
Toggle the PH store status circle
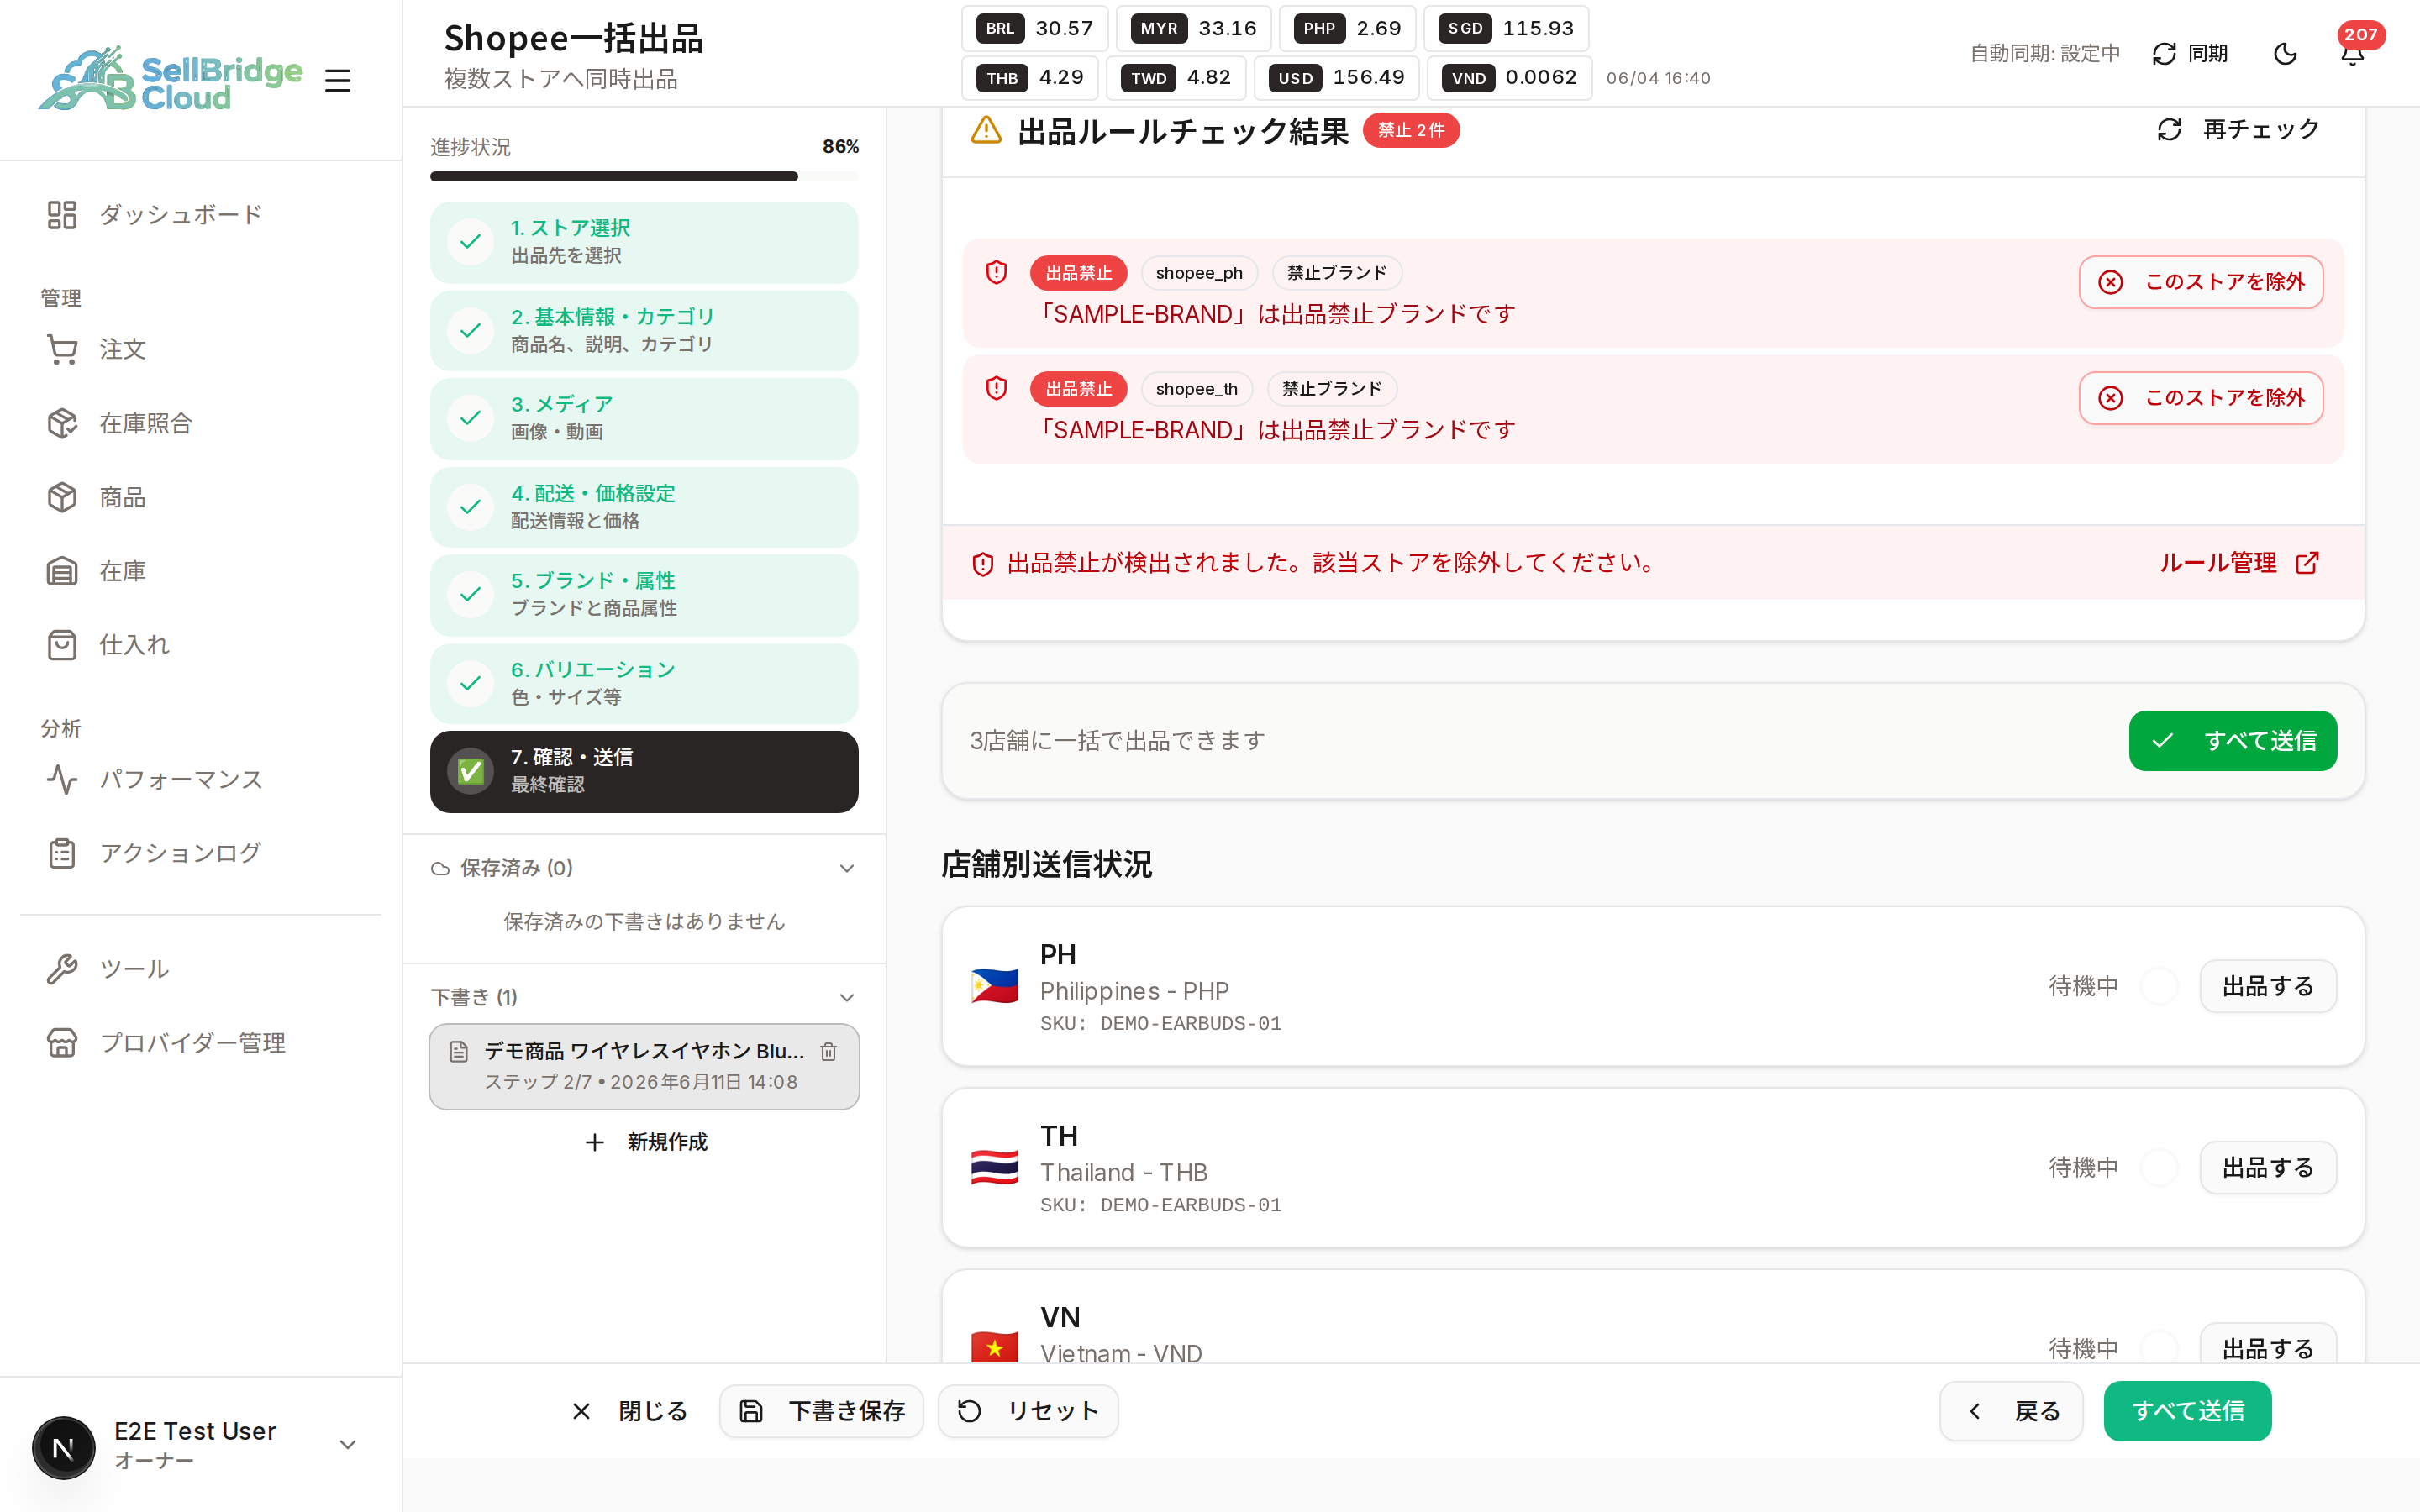pos(2160,986)
